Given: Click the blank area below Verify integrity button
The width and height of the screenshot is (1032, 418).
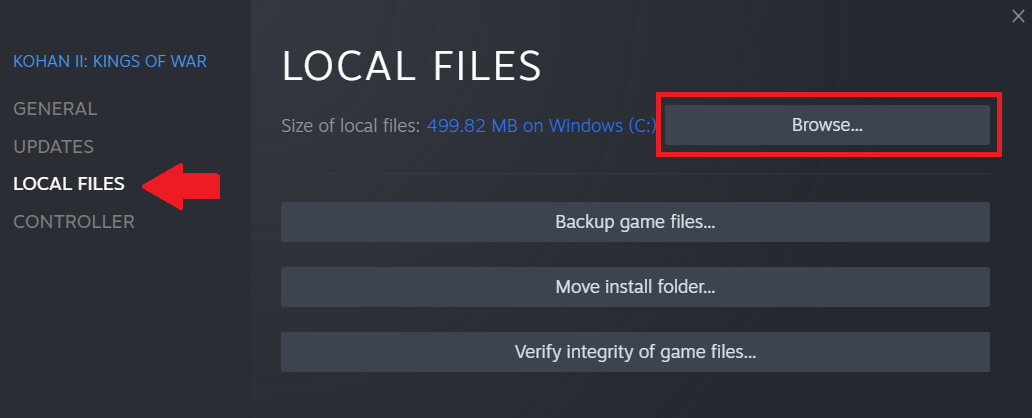Looking at the screenshot, I should tap(635, 396).
